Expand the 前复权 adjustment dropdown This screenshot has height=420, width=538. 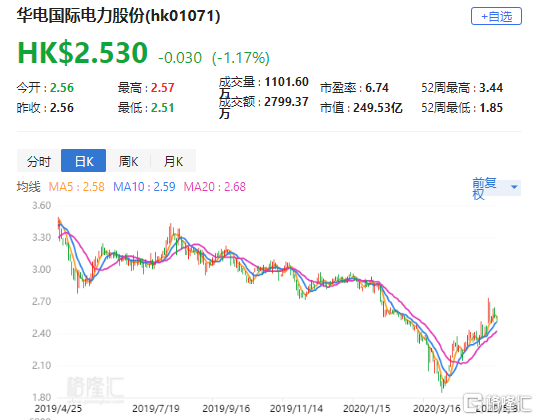coord(496,188)
